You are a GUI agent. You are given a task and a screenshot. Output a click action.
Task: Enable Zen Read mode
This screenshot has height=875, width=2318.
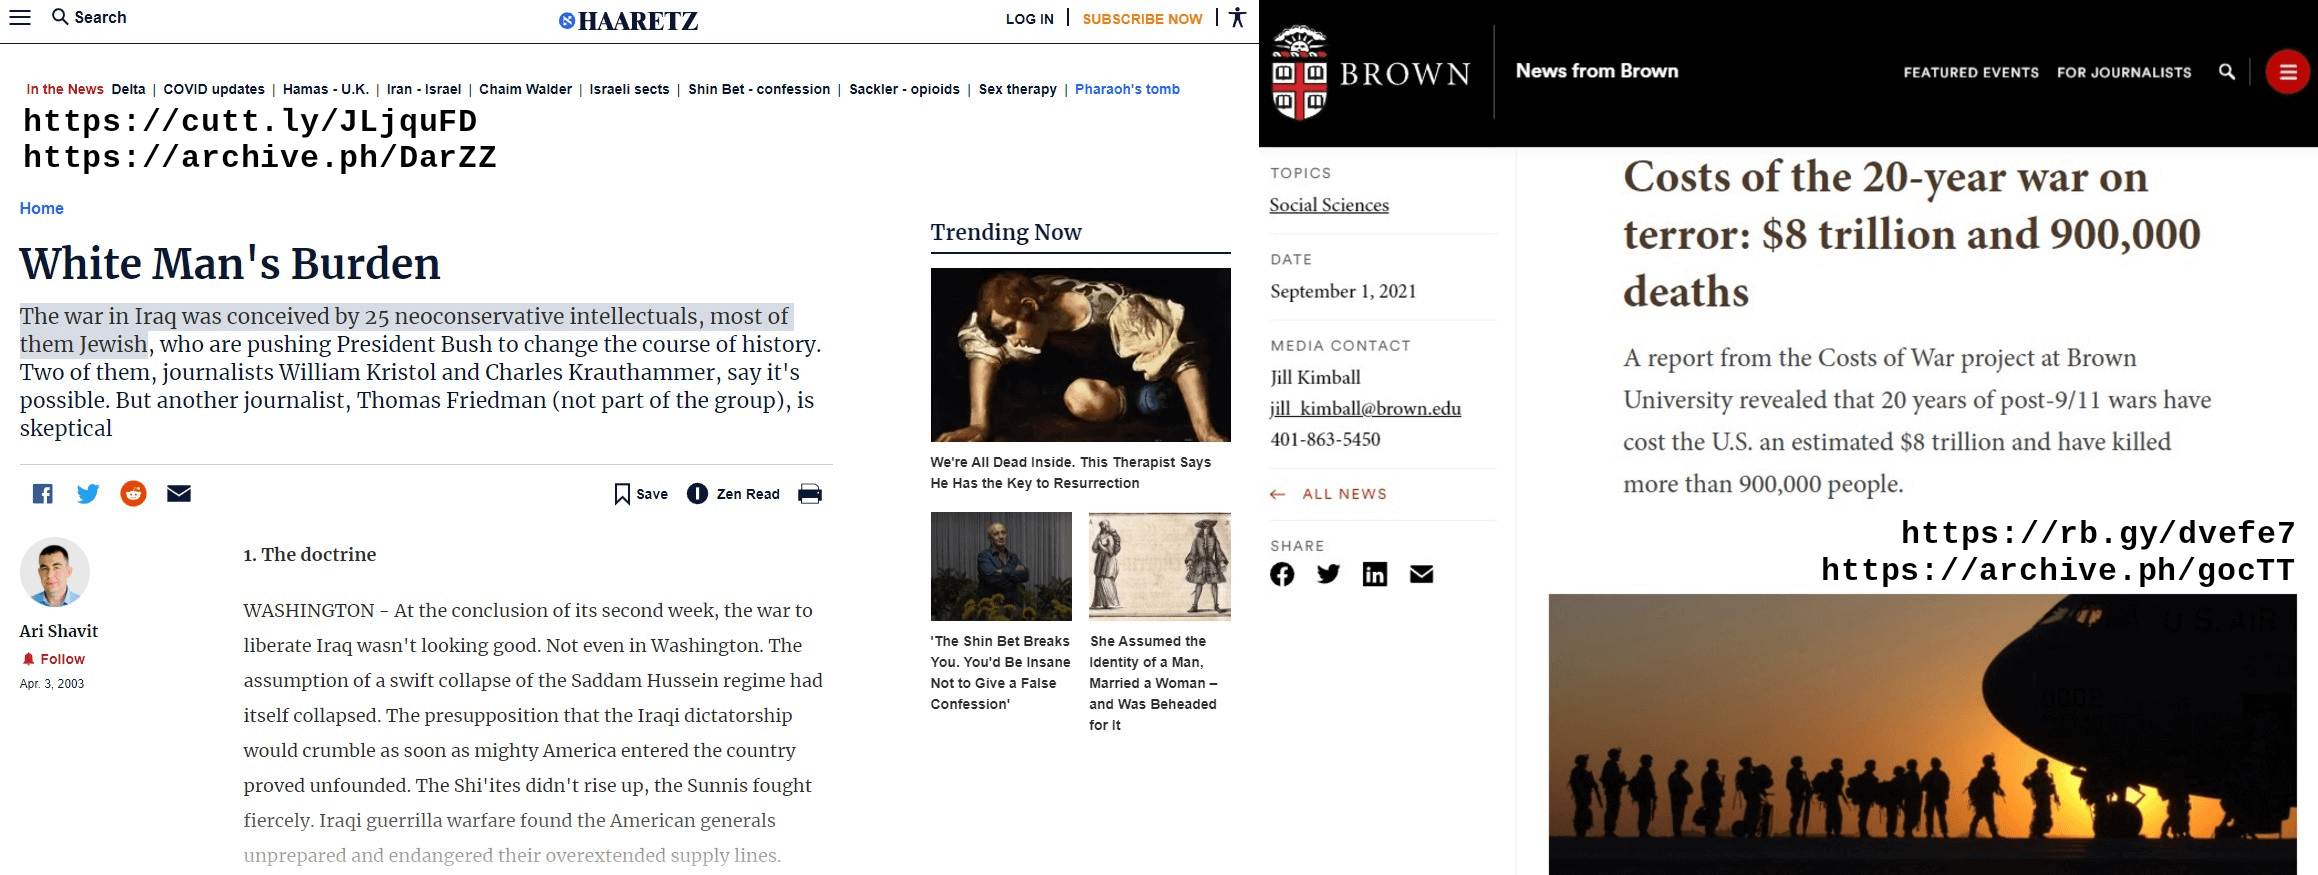tap(733, 494)
